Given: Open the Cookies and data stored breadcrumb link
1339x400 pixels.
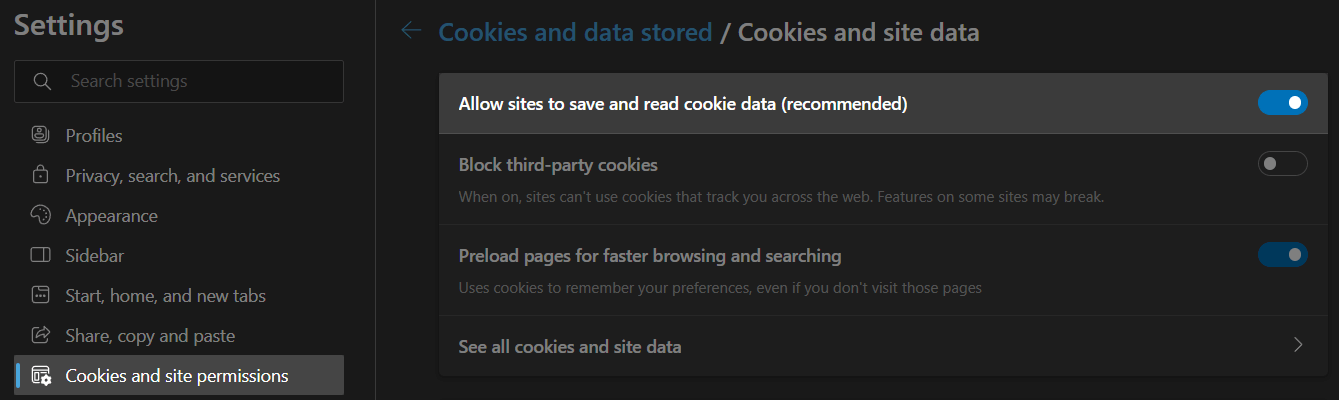Looking at the screenshot, I should pyautogui.click(x=575, y=32).
